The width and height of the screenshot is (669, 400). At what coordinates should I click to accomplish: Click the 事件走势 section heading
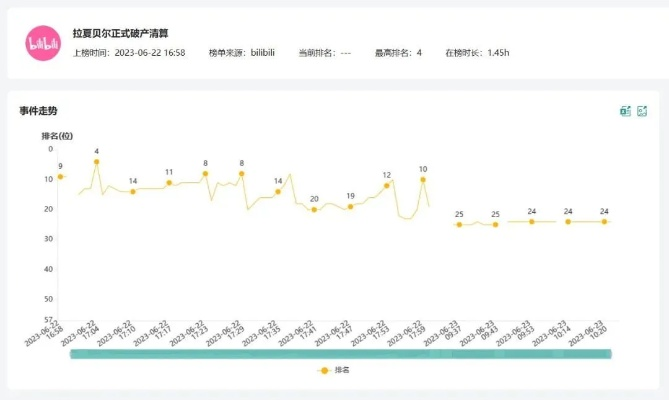point(38,110)
